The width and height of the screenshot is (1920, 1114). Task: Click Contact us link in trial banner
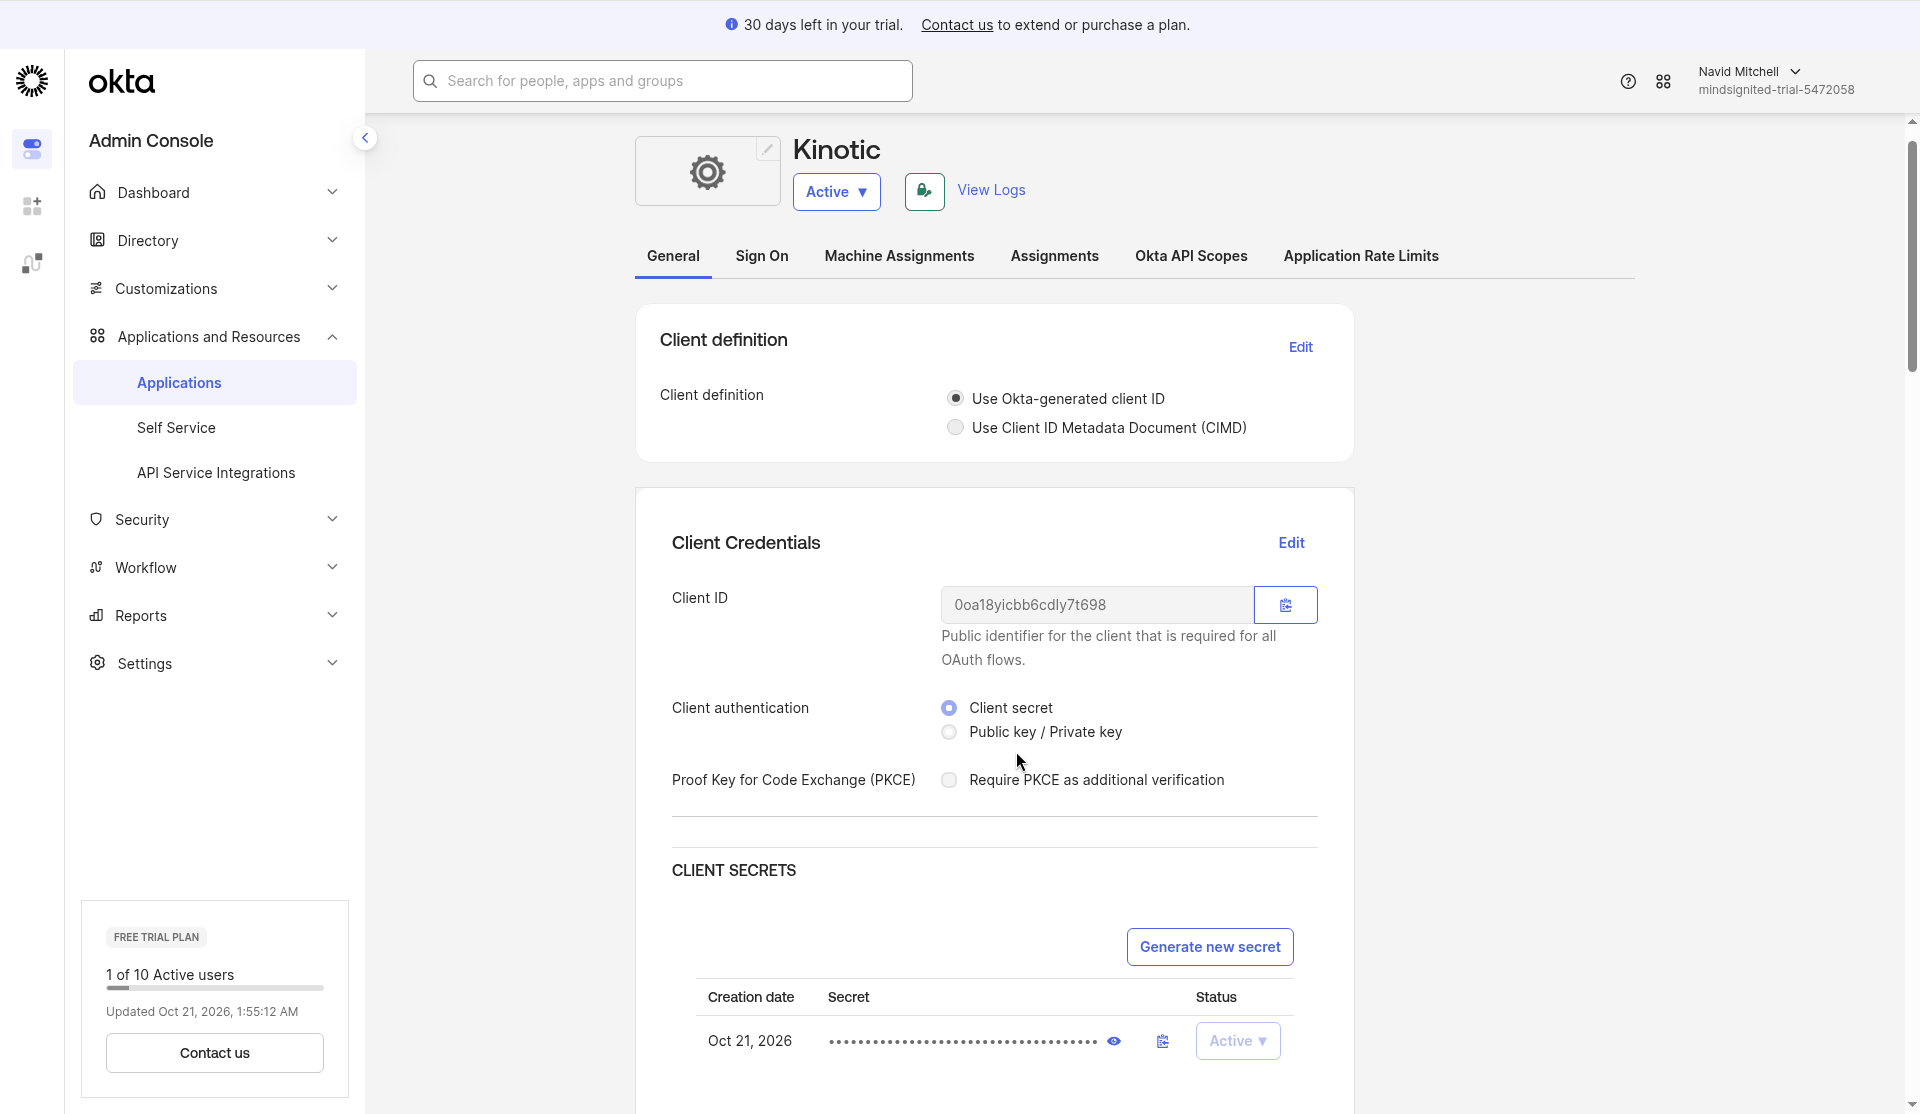[957, 25]
